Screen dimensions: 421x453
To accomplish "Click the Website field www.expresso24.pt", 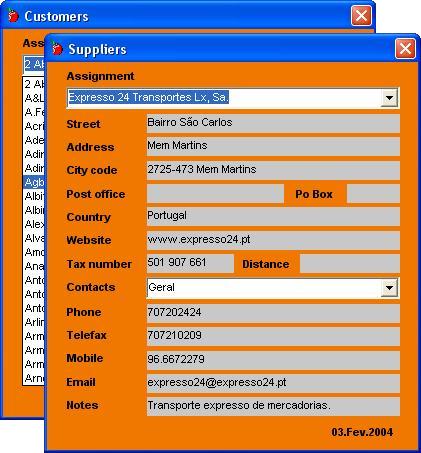I will pyautogui.click(x=273, y=240).
